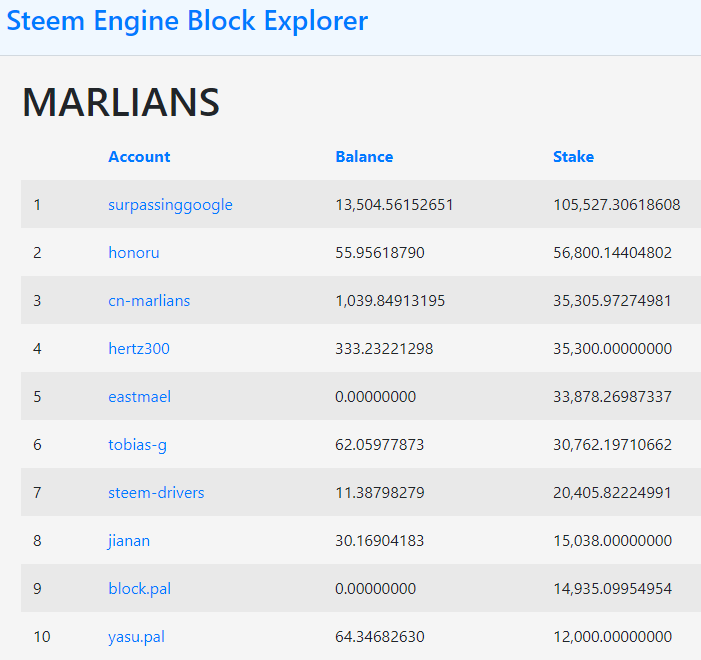The height and width of the screenshot is (660, 701).
Task: Open block.pal account link
Action: (x=139, y=589)
